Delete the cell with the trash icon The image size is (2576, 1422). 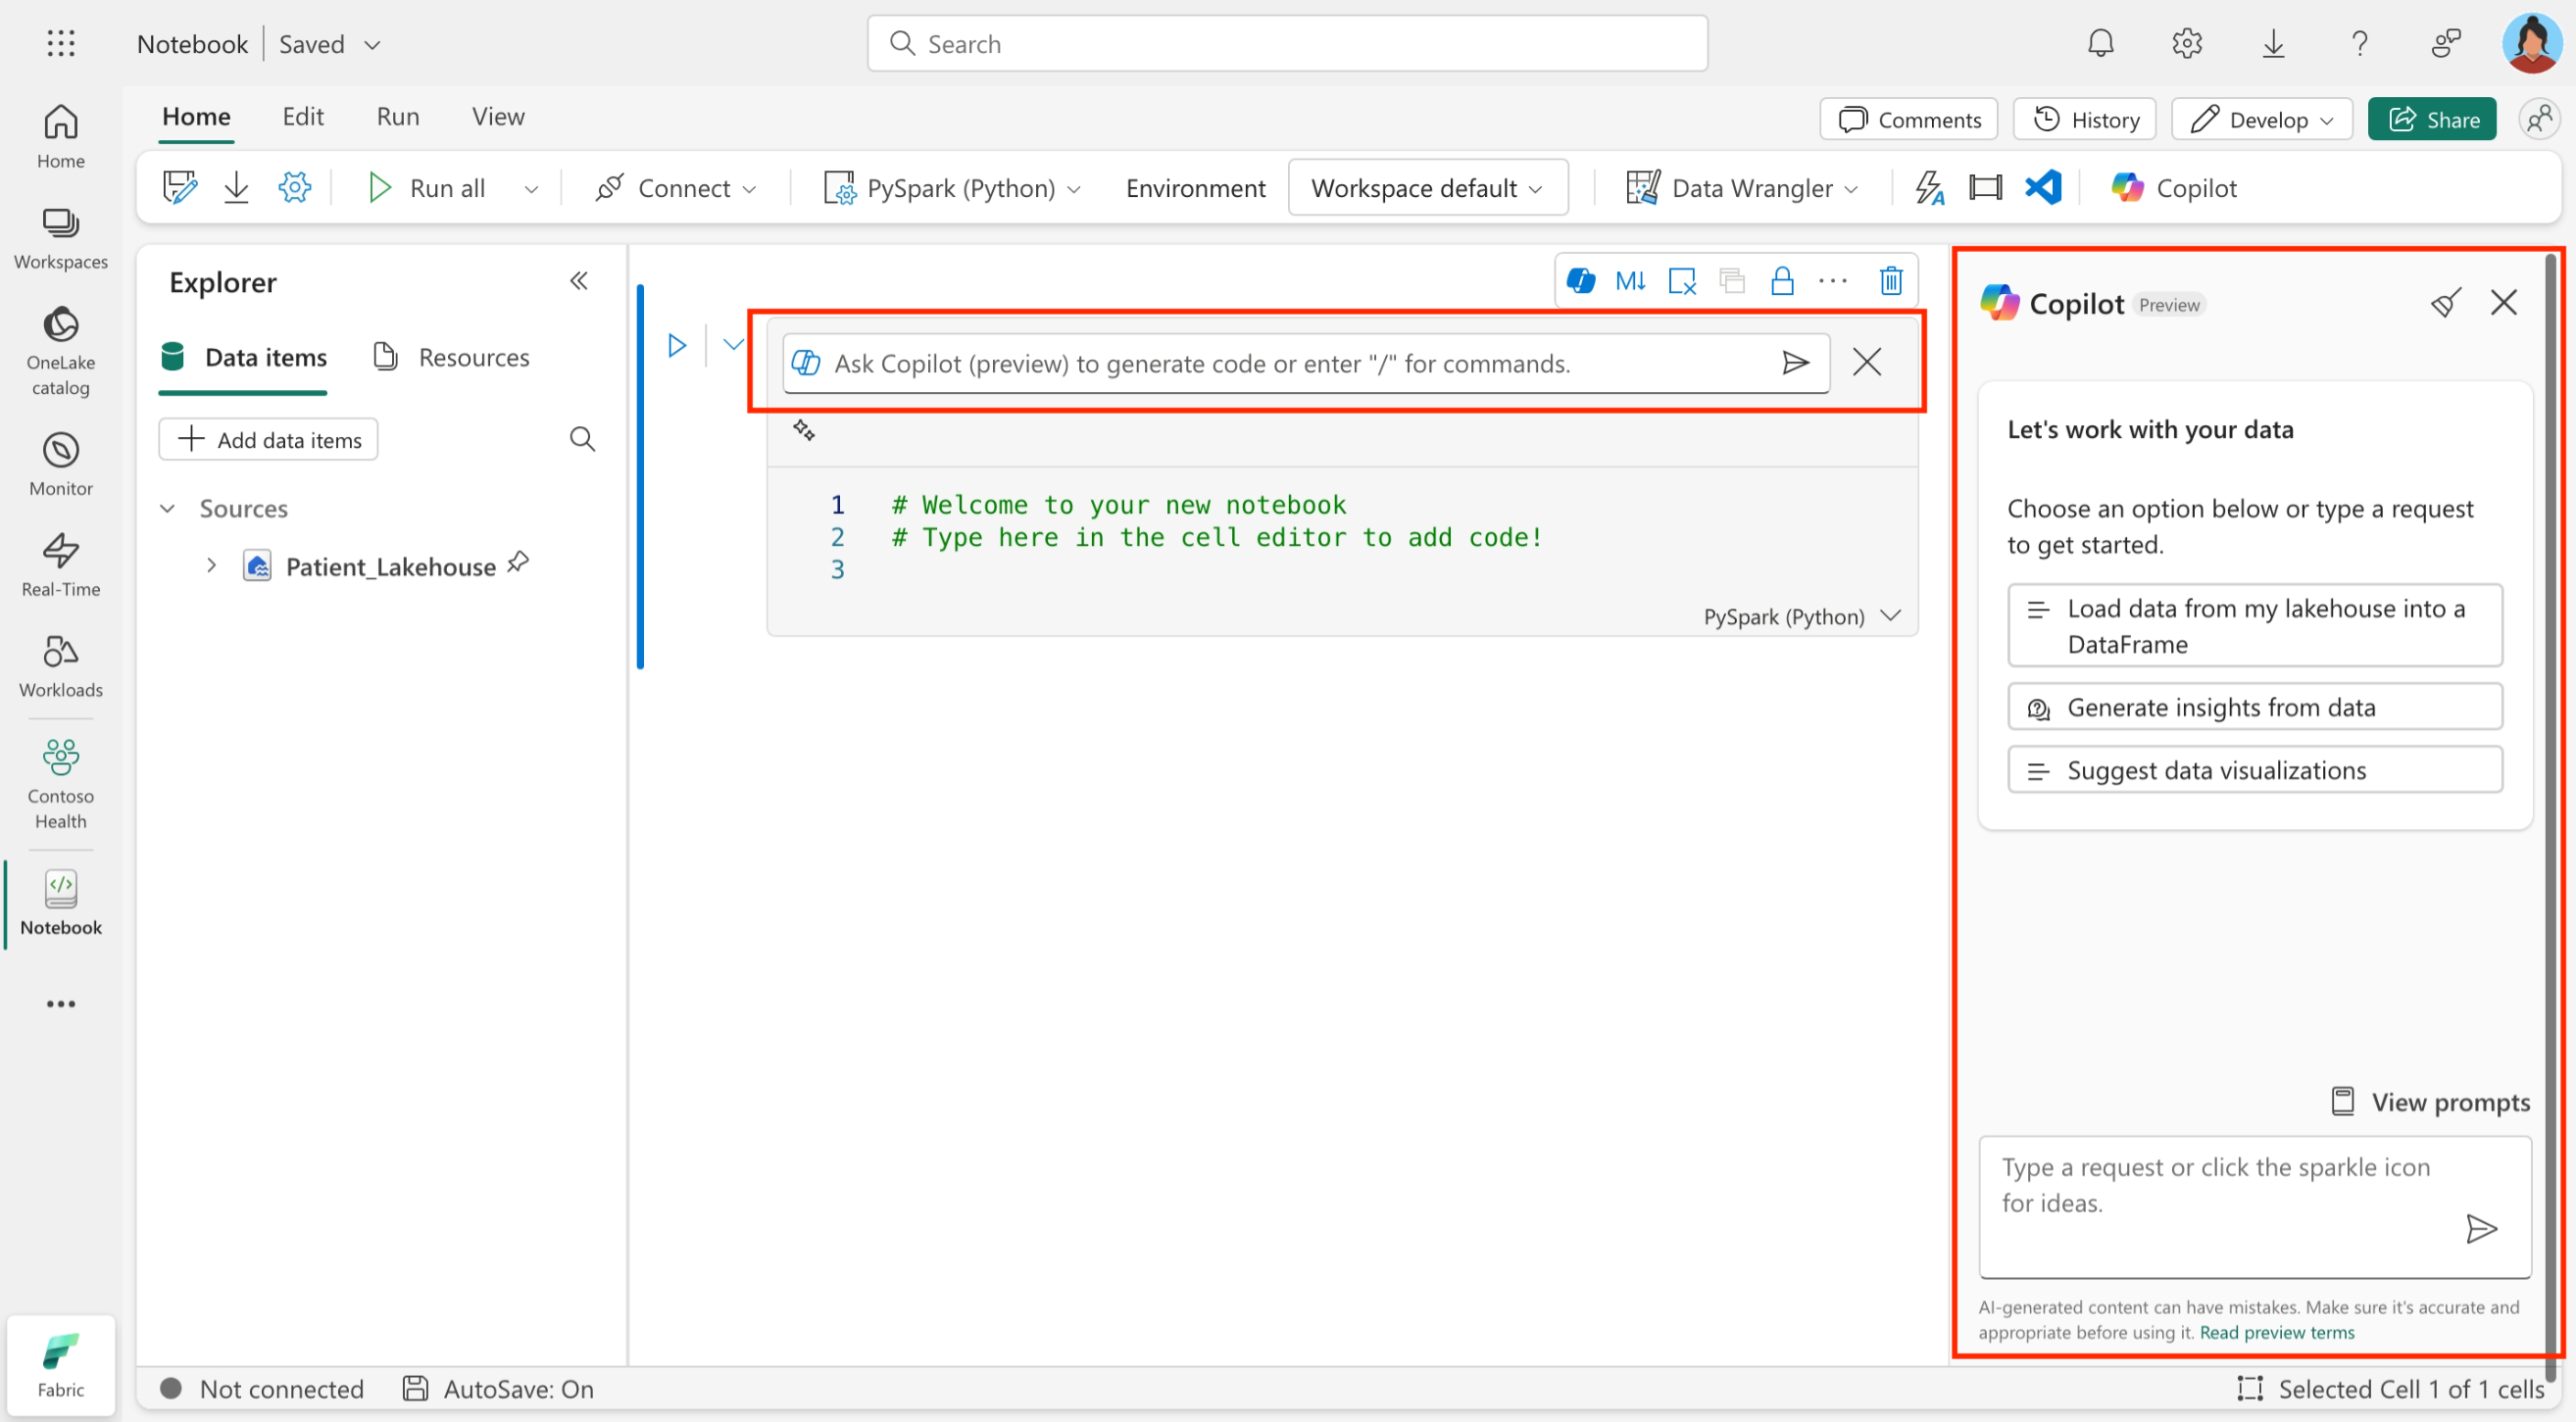1890,281
